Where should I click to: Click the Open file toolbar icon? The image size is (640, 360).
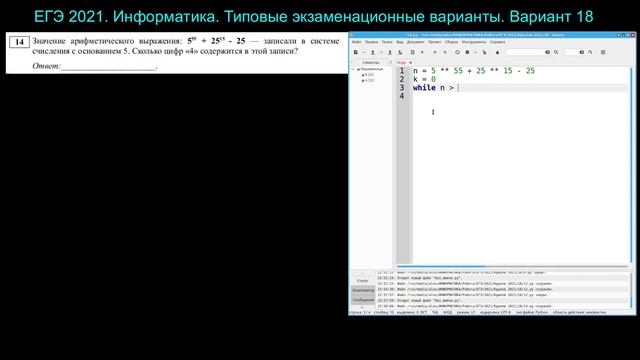click(373, 52)
